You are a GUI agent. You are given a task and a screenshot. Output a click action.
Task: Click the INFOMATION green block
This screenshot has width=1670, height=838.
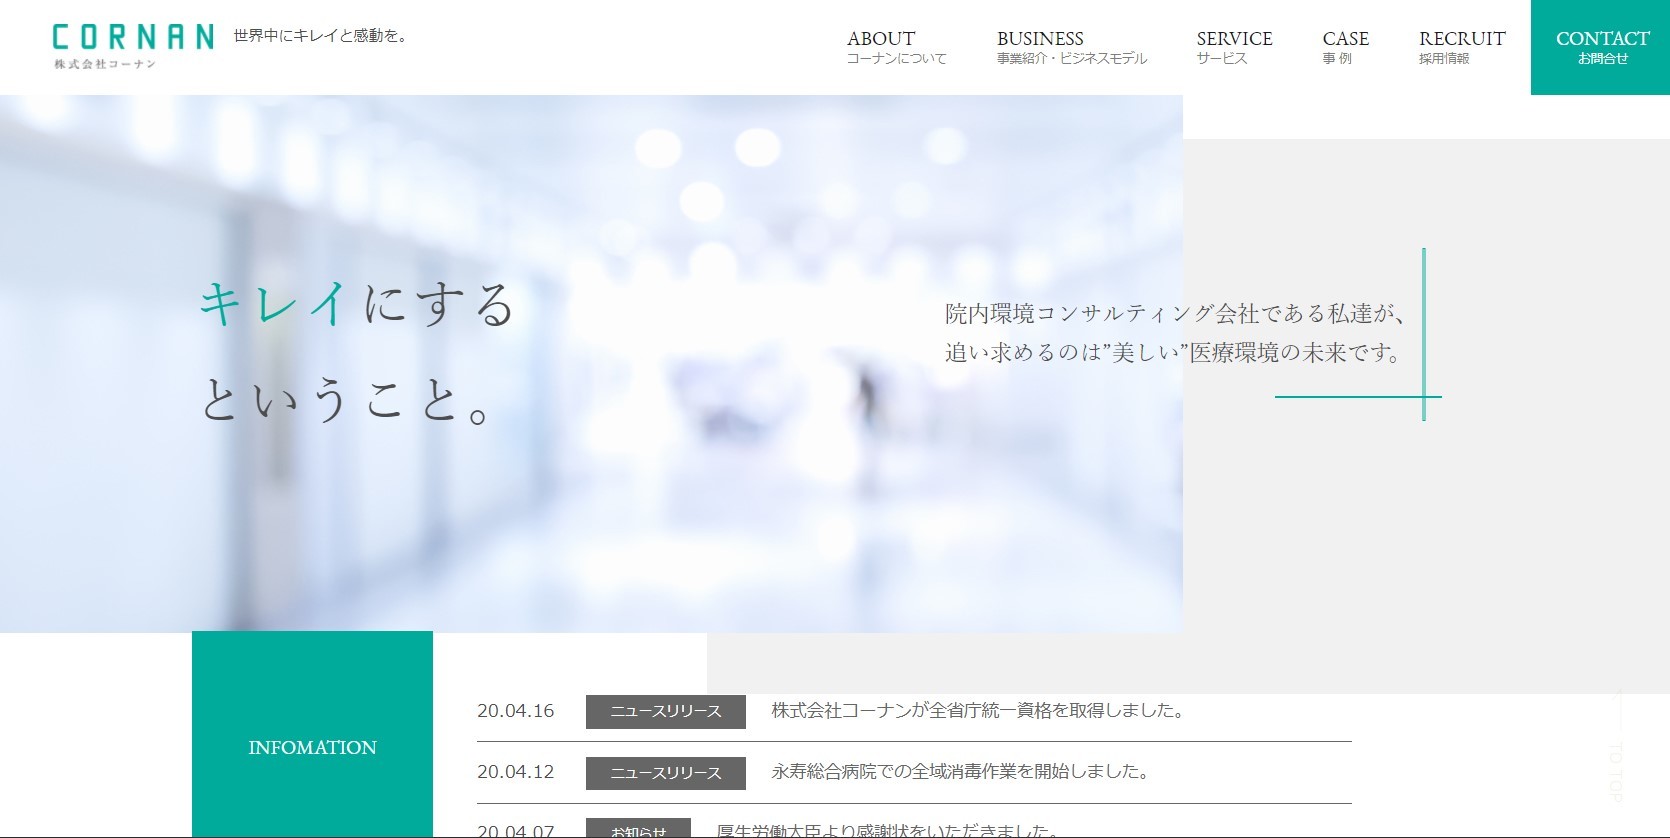point(312,734)
